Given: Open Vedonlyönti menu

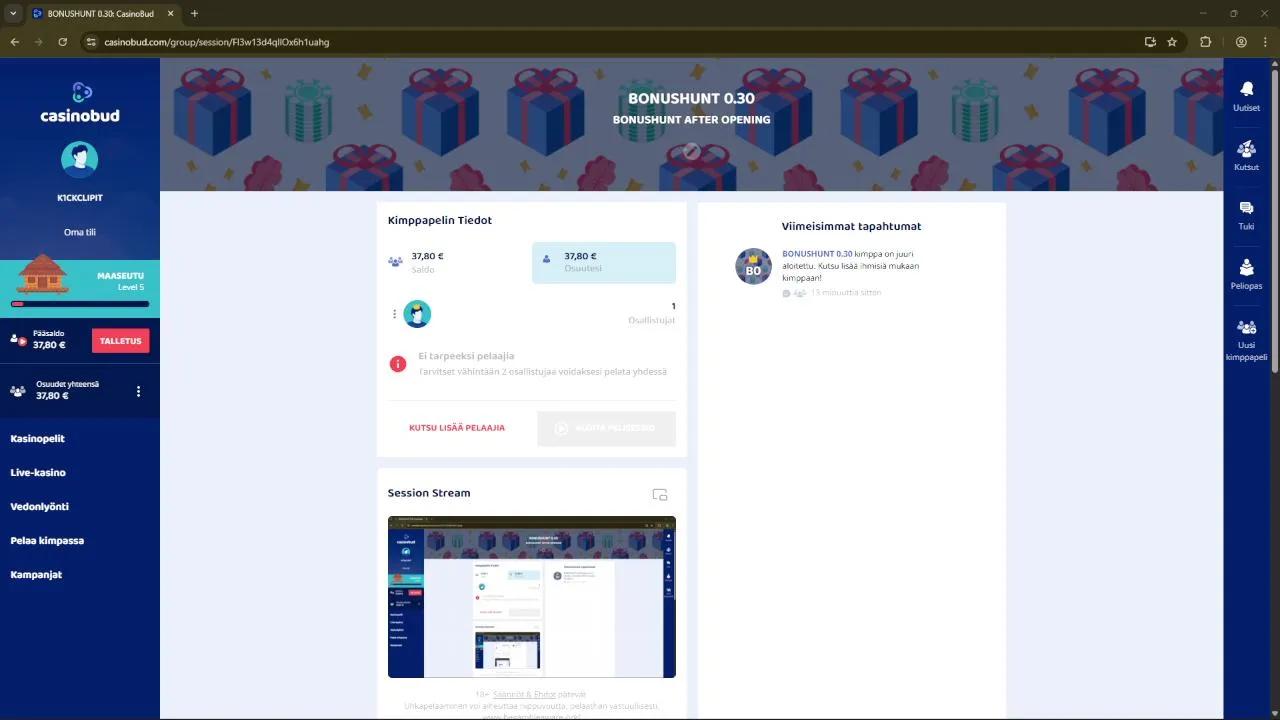Looking at the screenshot, I should coord(39,506).
